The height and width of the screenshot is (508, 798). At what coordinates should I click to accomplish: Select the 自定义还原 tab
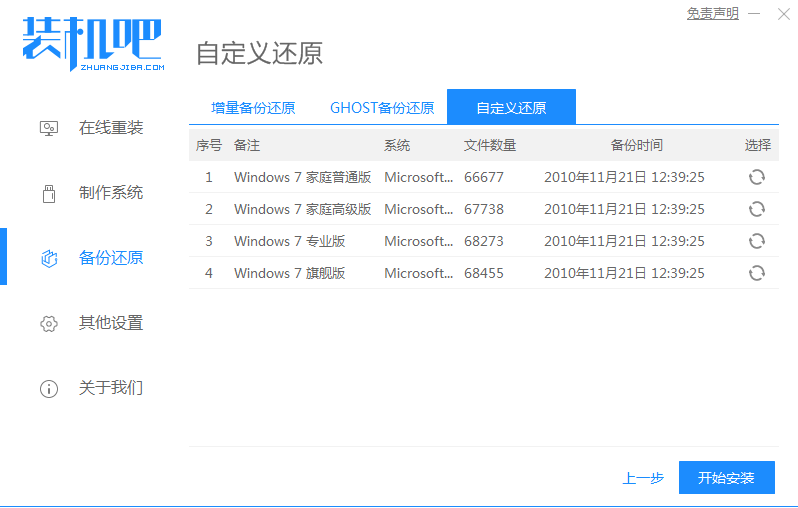pyautogui.click(x=511, y=108)
